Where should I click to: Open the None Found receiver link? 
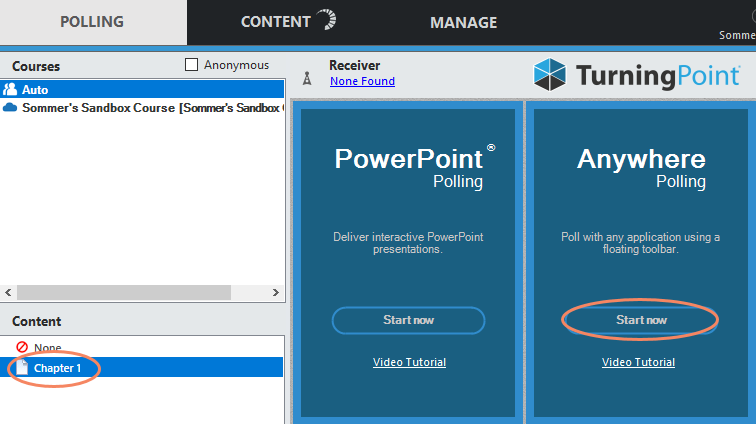click(362, 81)
